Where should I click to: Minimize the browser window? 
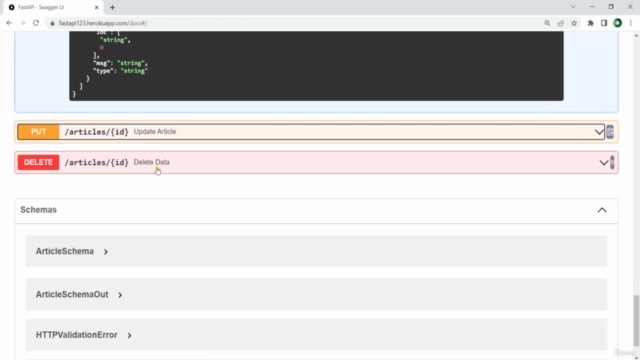pyautogui.click(x=592, y=7)
